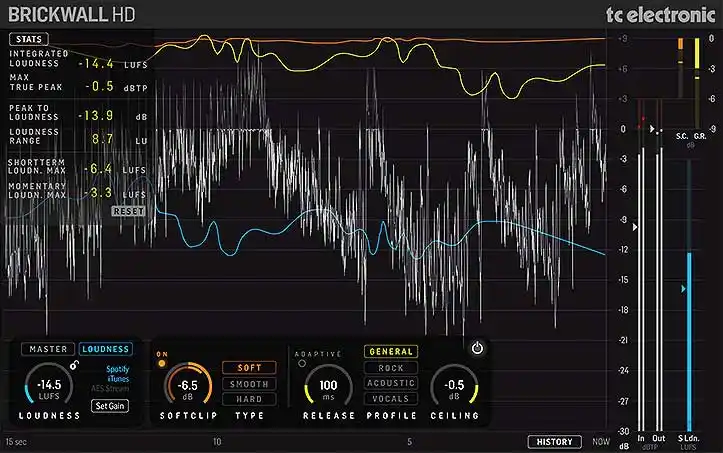This screenshot has height=453, width=723.
Task: Select the GENERAL profile
Action: click(391, 352)
